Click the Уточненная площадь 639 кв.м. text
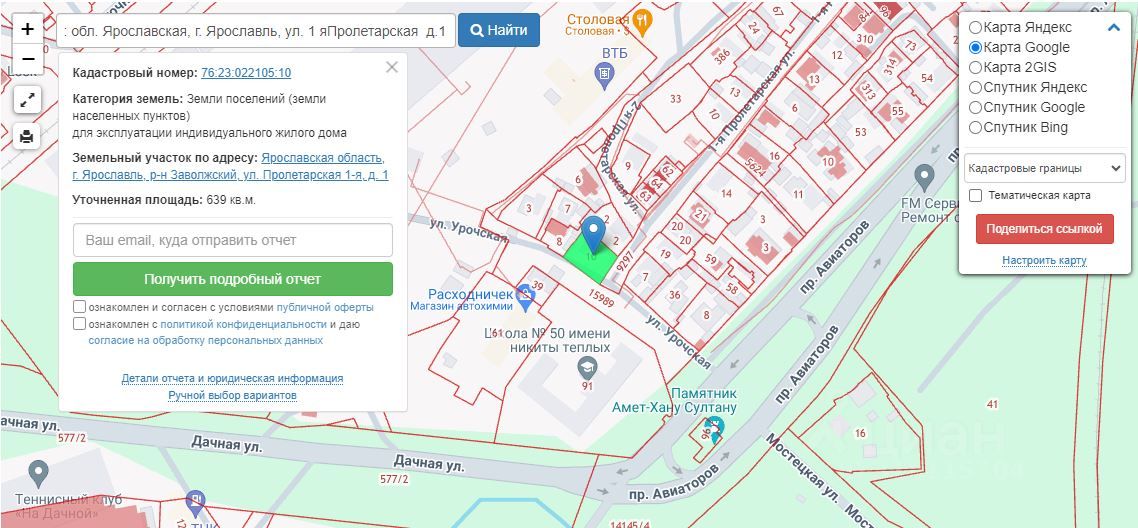 tap(164, 199)
